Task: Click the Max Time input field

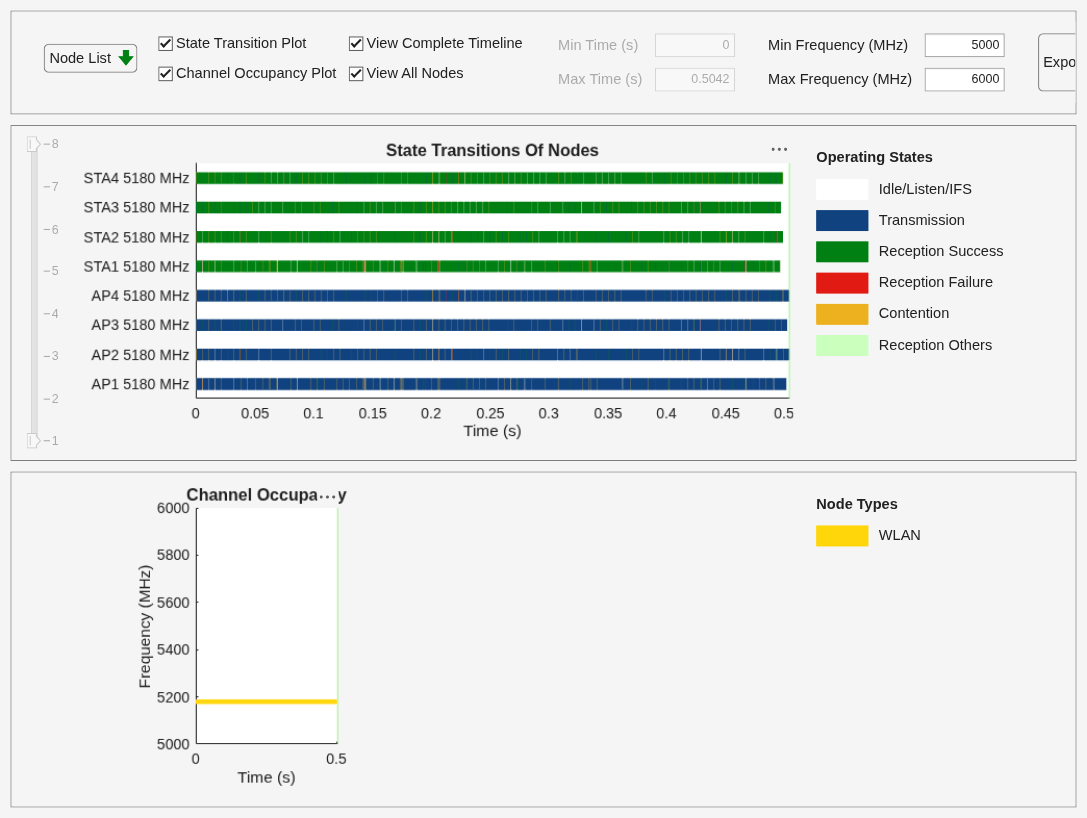Action: coord(695,79)
